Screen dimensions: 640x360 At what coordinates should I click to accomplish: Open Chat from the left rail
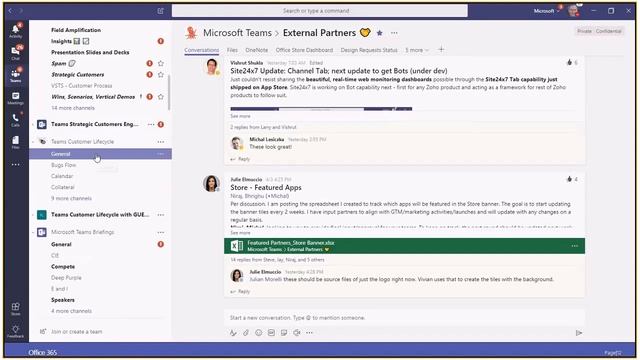pos(16,52)
